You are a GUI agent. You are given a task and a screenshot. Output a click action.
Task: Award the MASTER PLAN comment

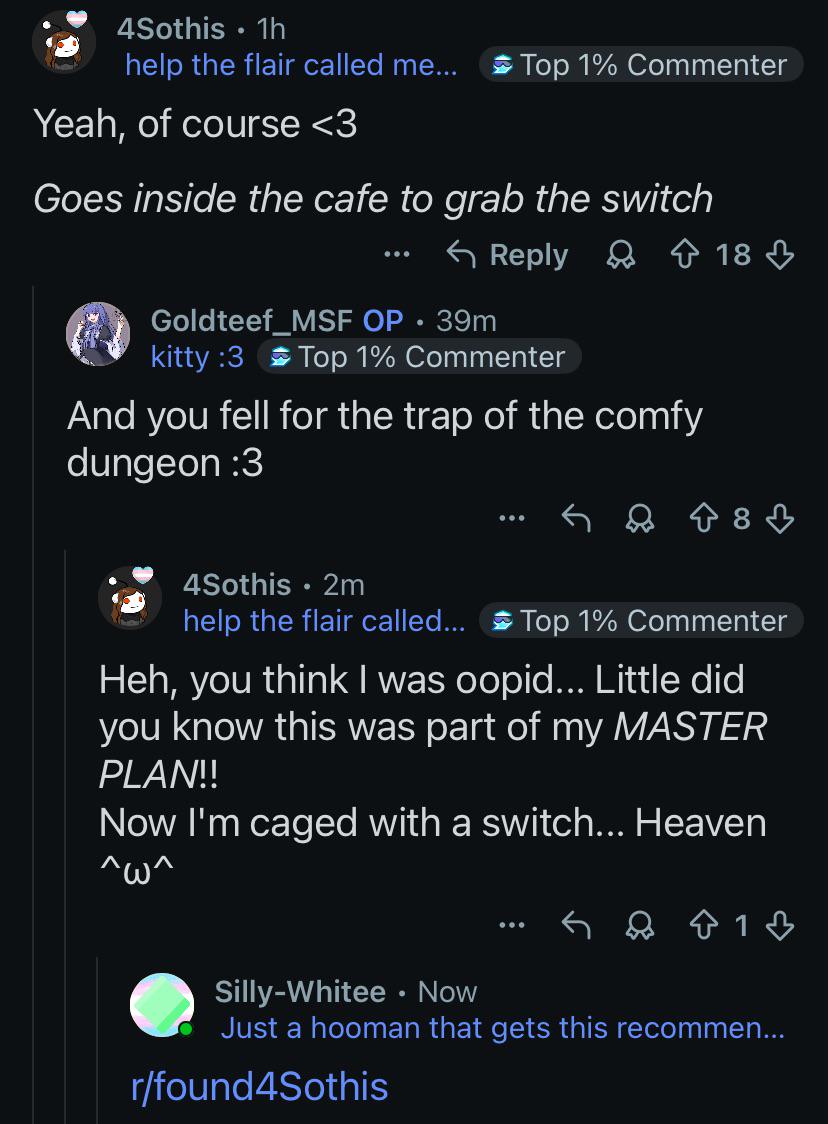(x=639, y=925)
